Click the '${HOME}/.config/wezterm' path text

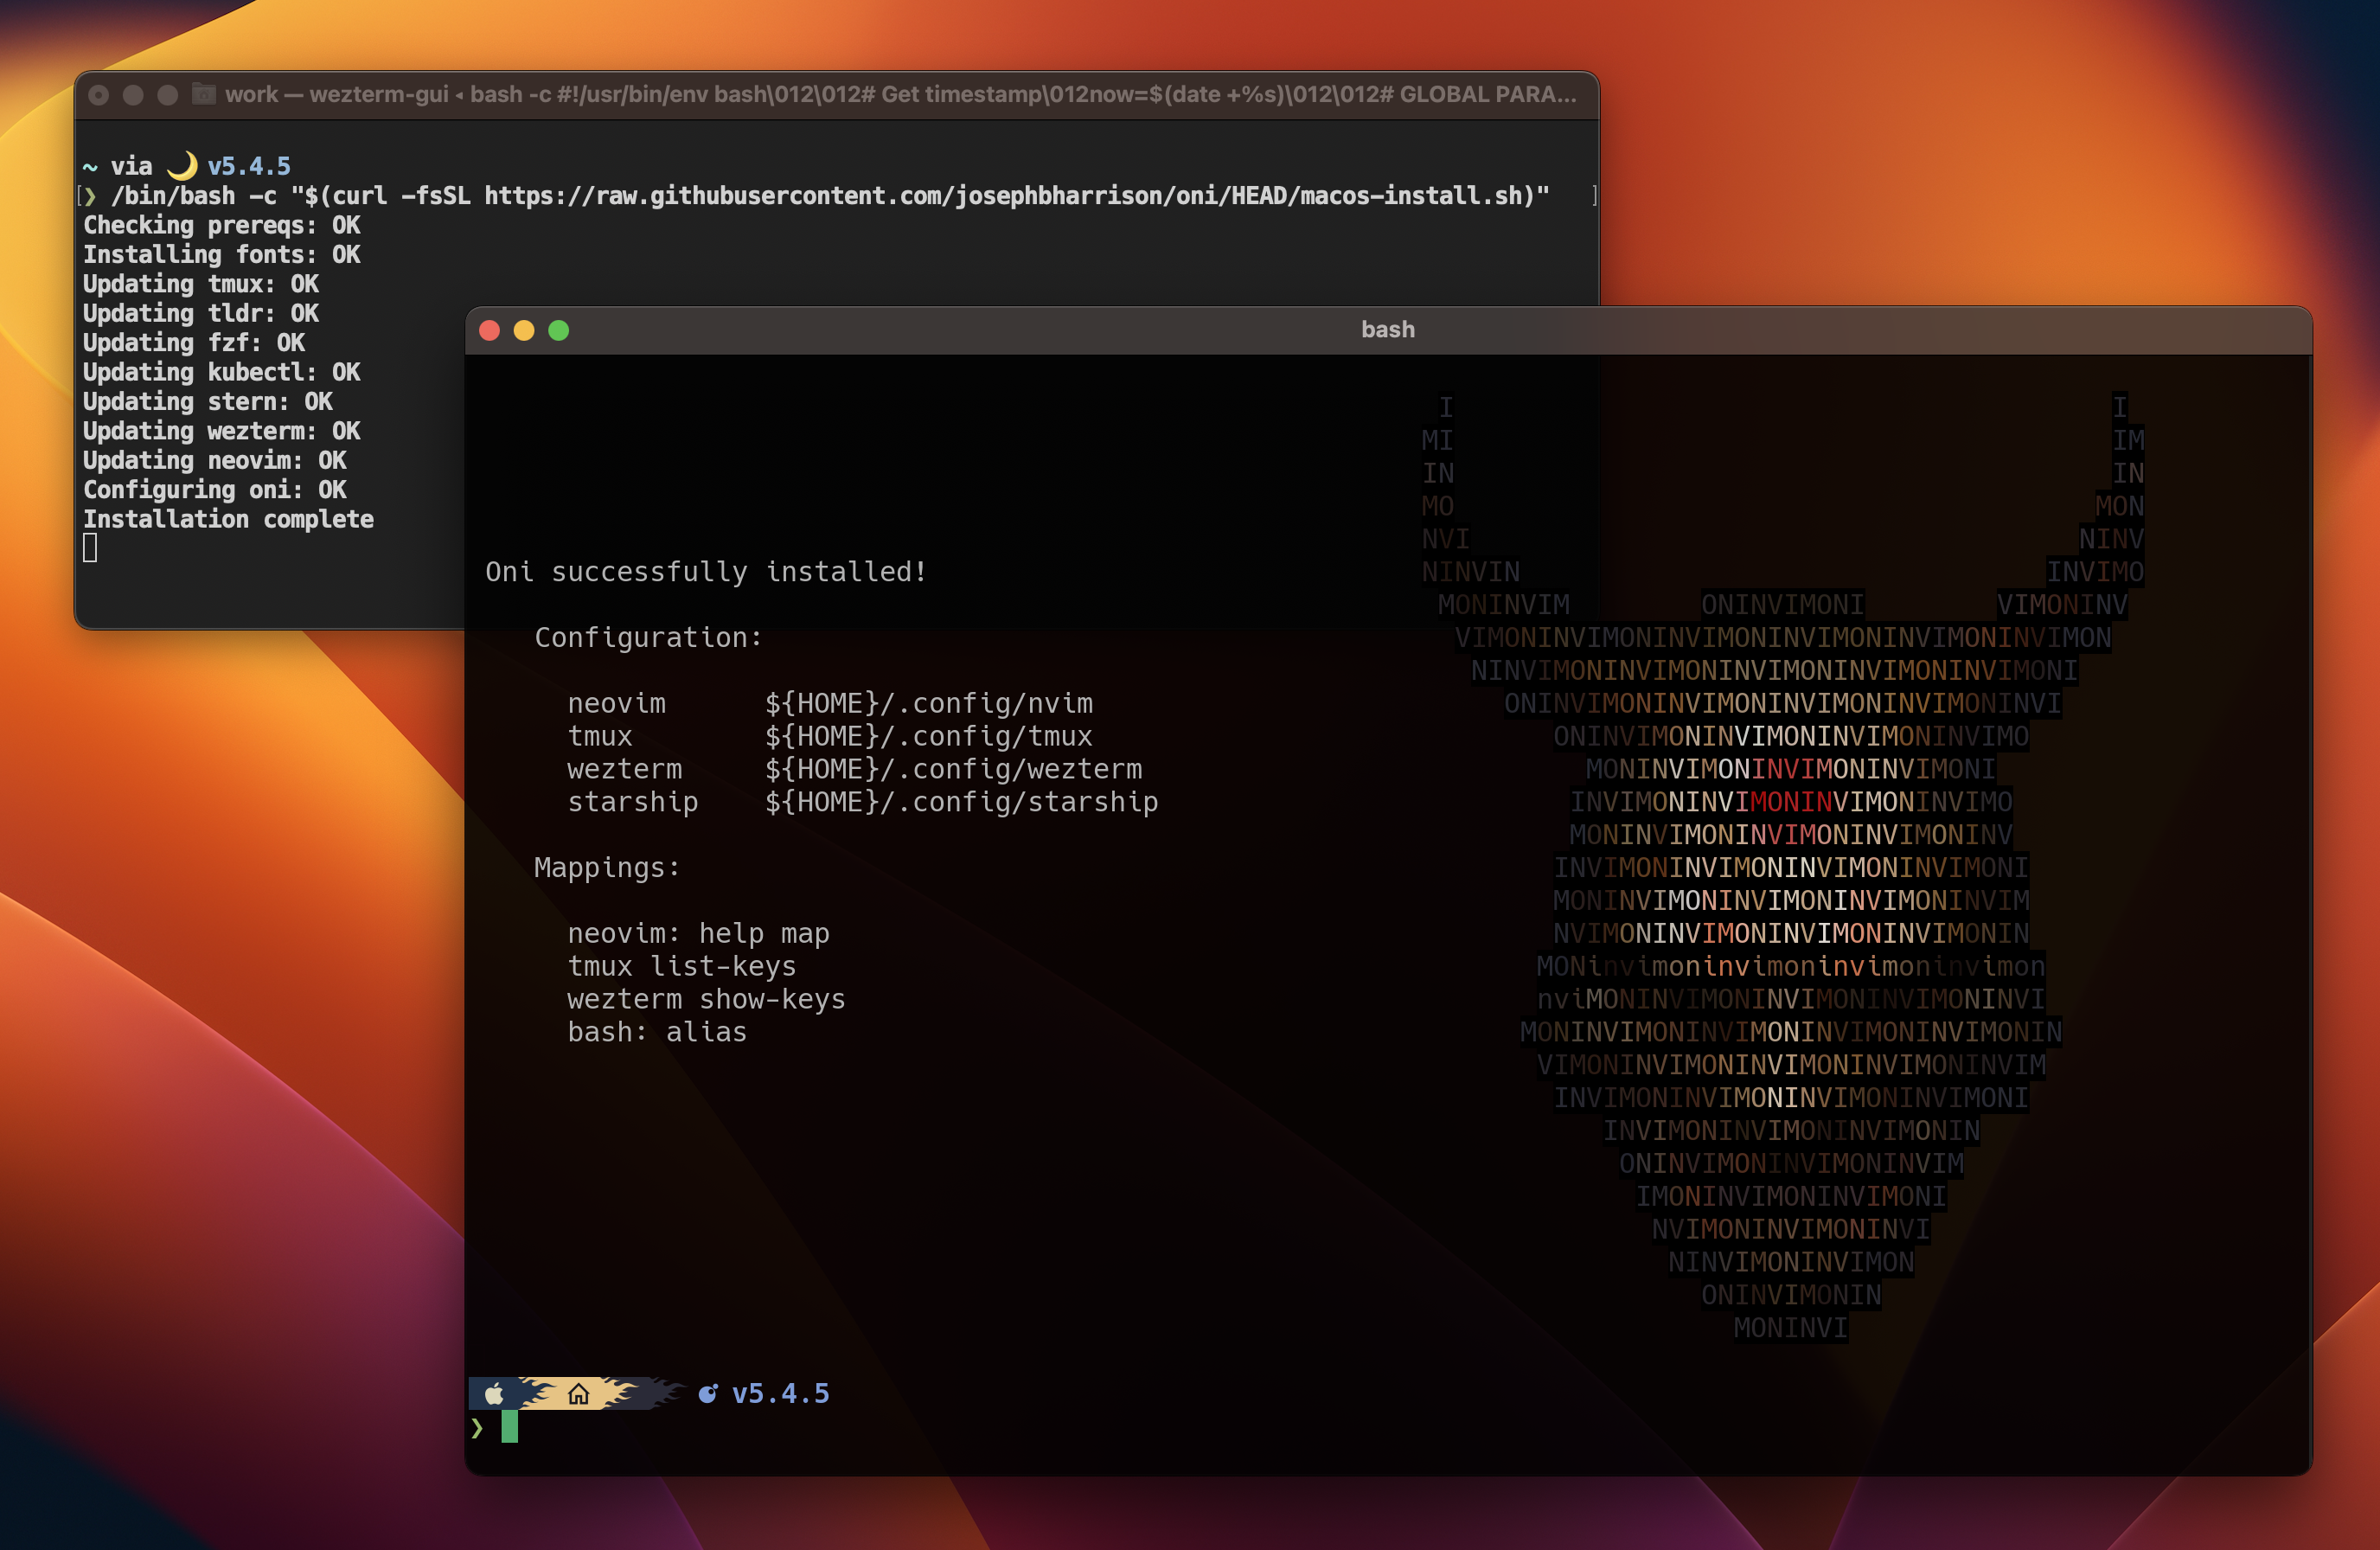[953, 769]
